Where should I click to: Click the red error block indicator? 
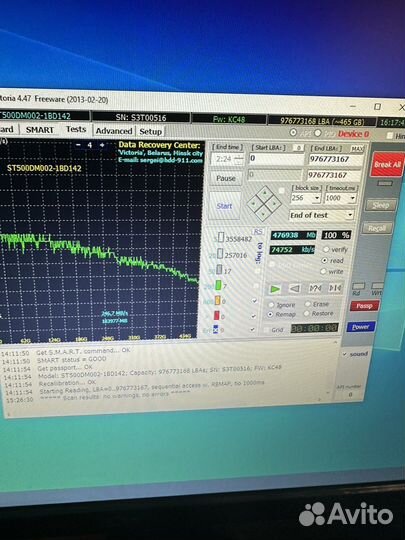[216, 315]
